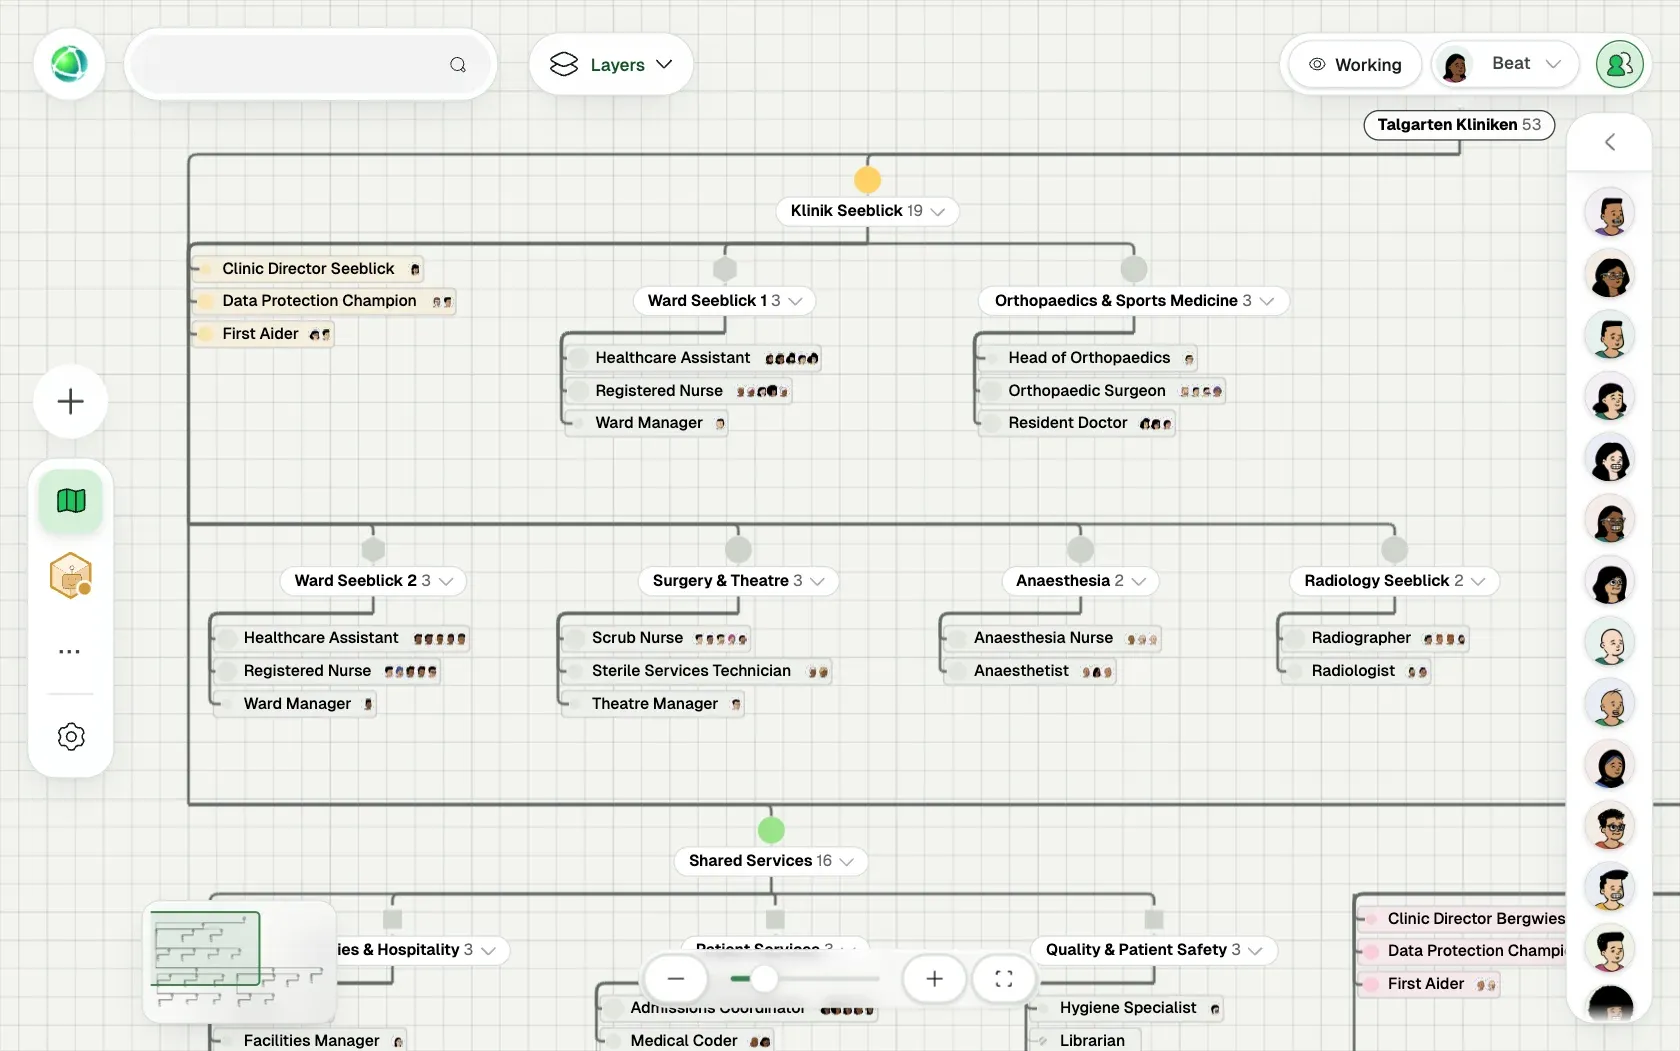Open the three-dots more menu in sidebar
The image size is (1680, 1051).
(70, 651)
